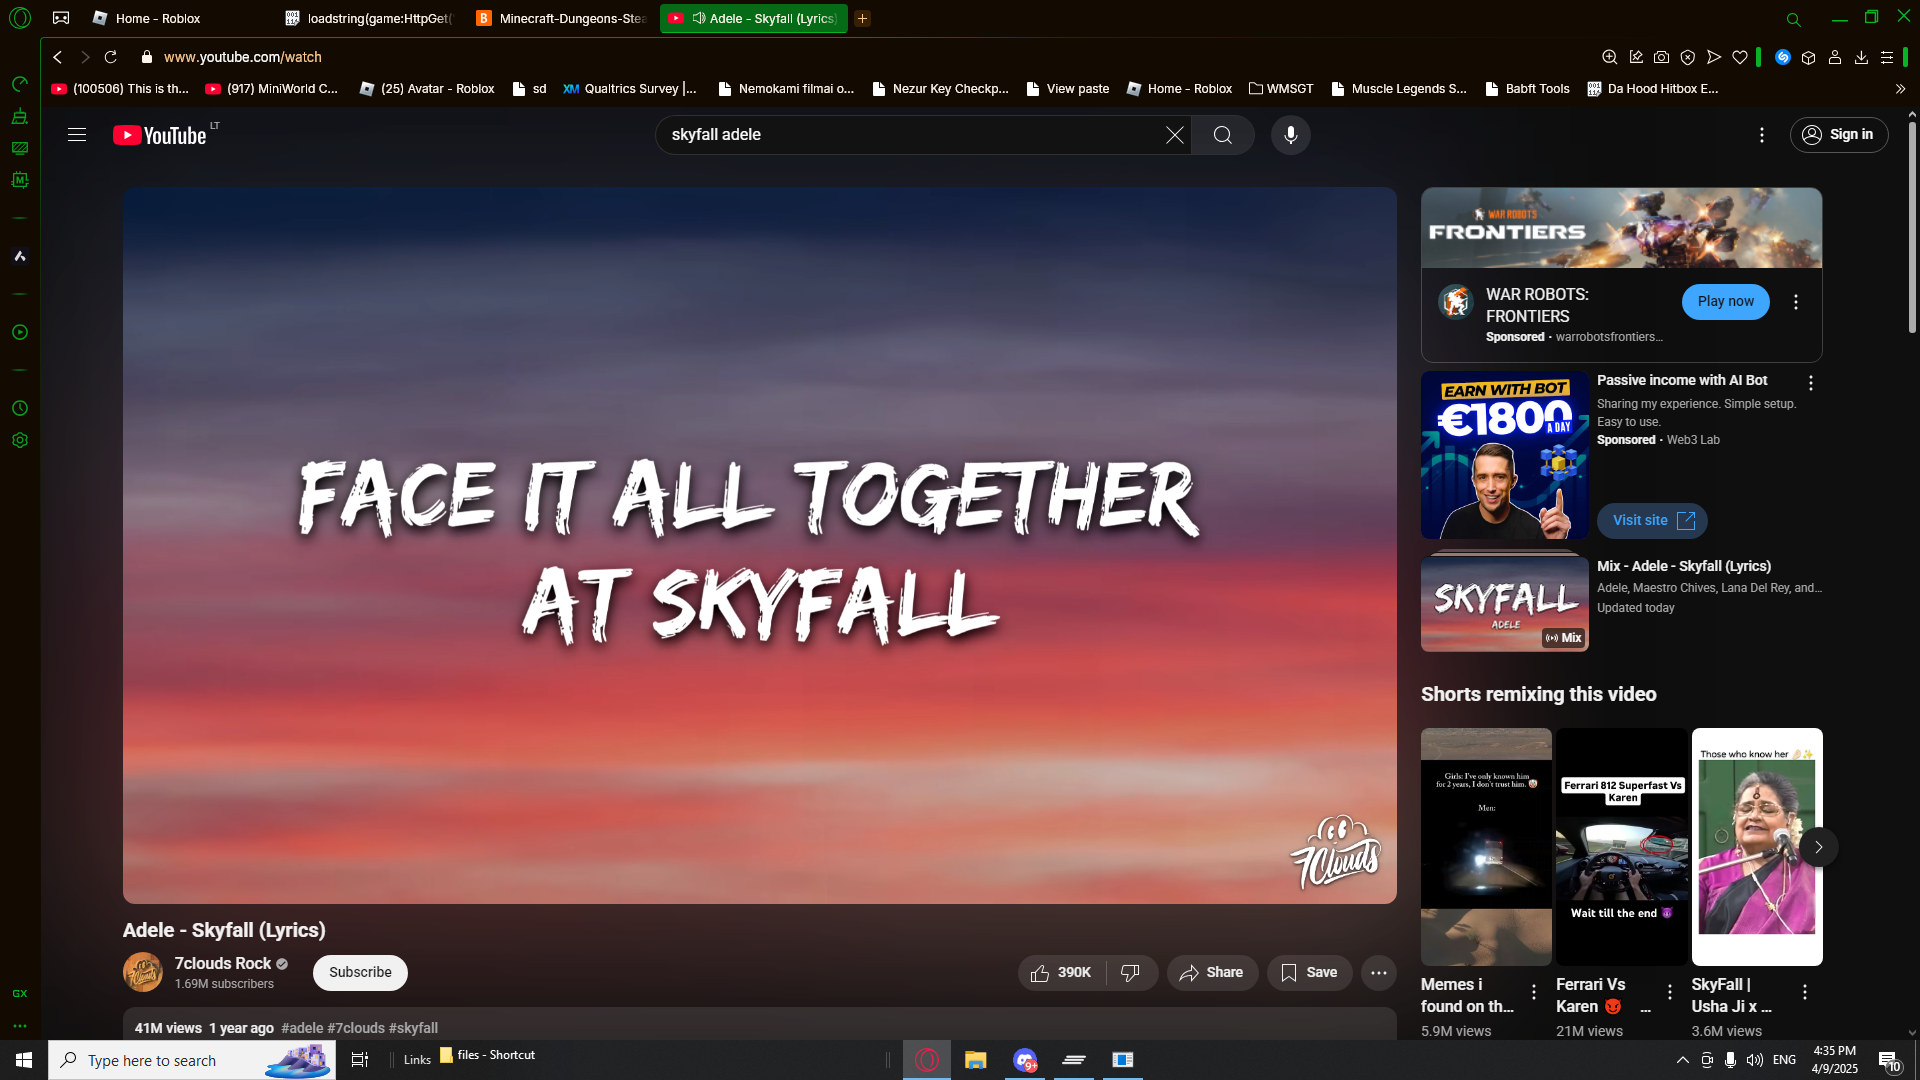Open the browser downloads icon
Screen dimensions: 1920x1080
click(x=1861, y=57)
